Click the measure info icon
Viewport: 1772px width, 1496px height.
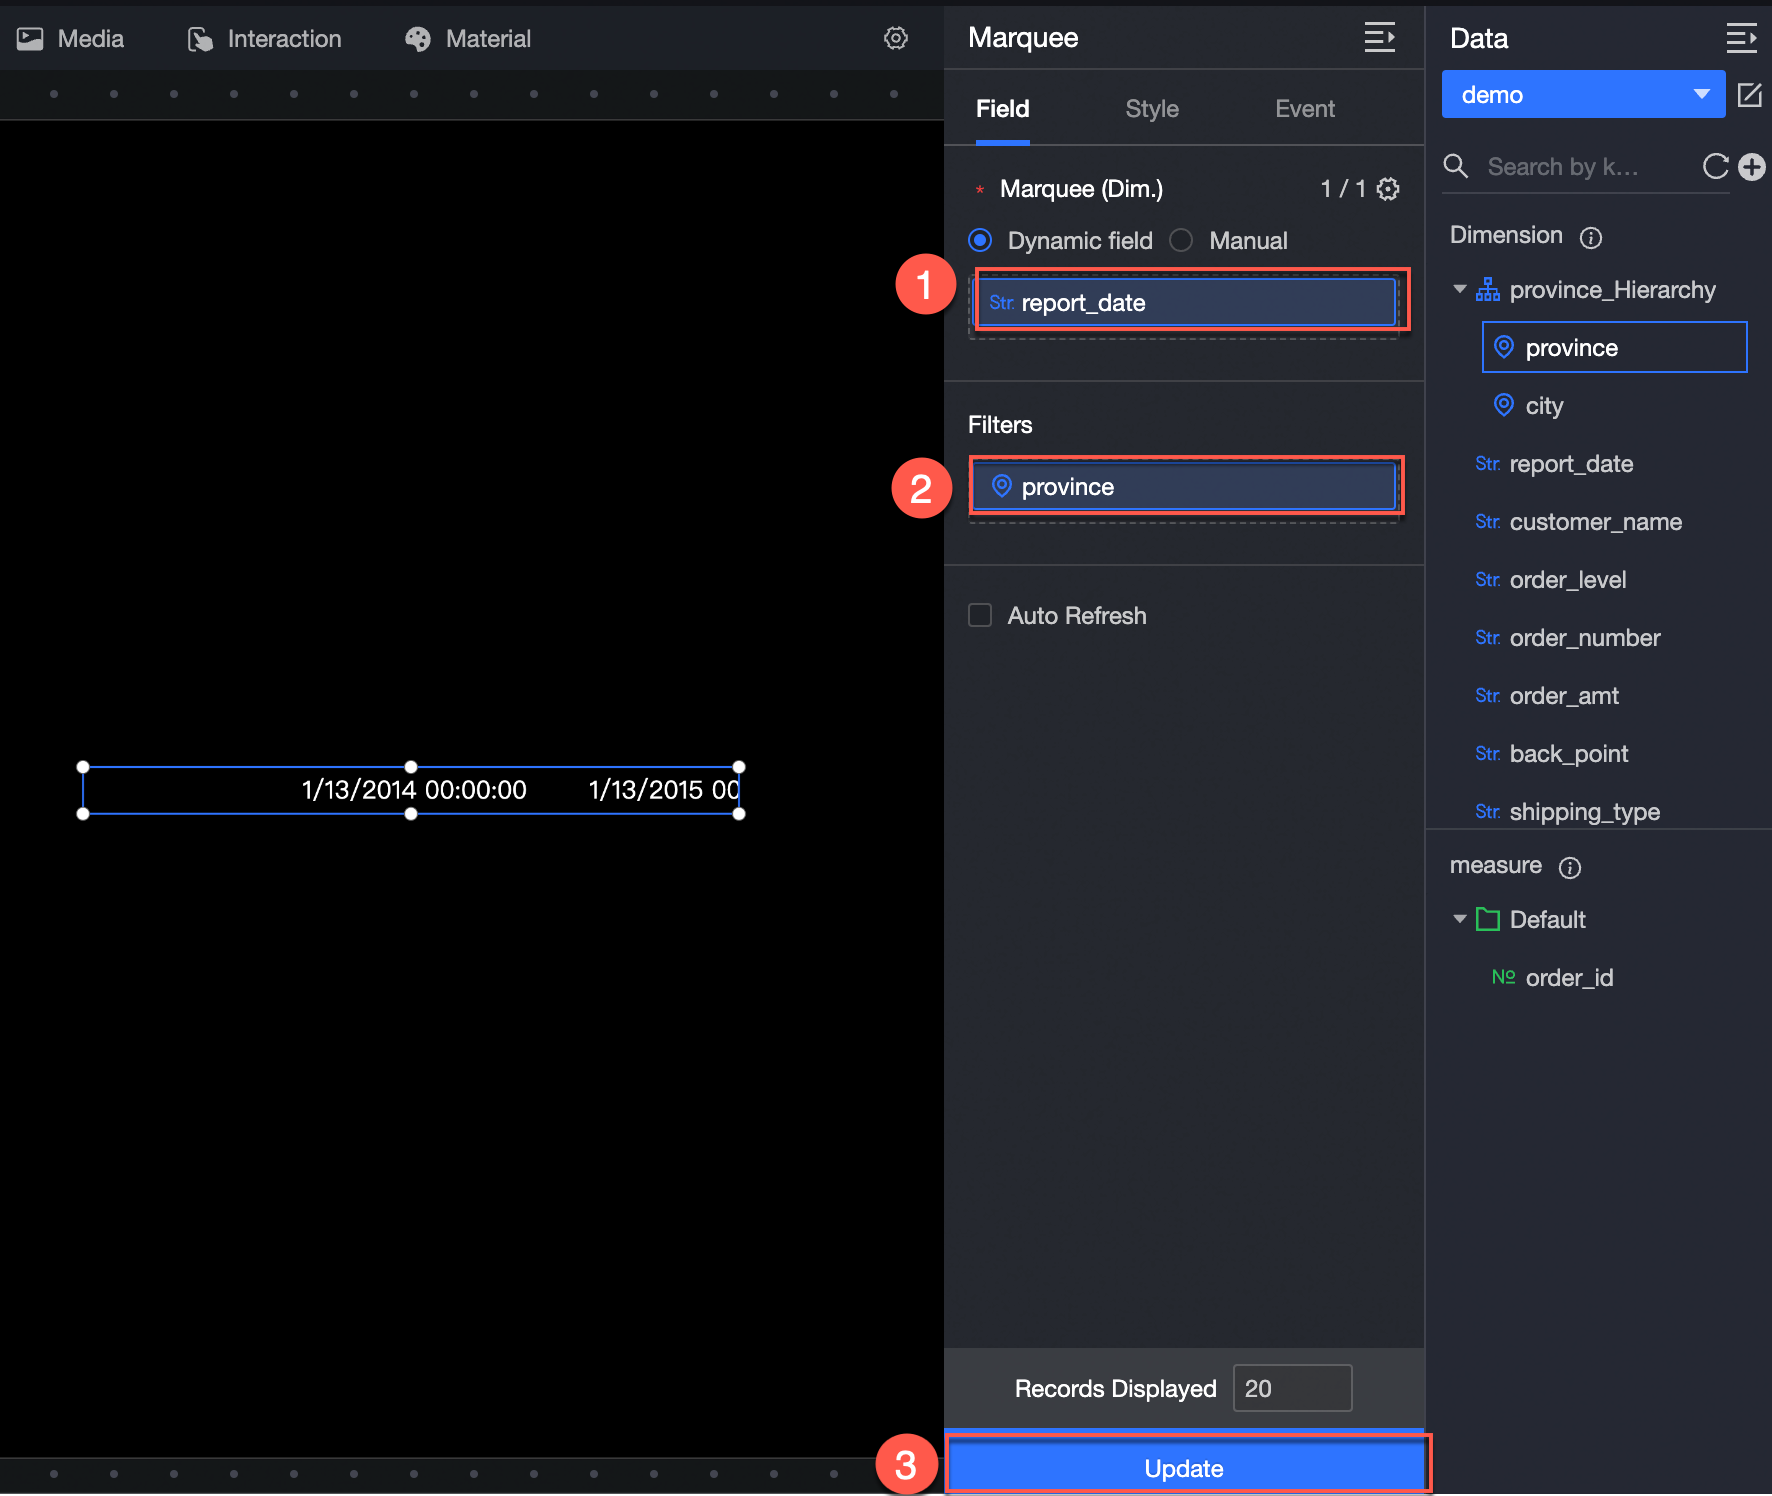pos(1570,867)
